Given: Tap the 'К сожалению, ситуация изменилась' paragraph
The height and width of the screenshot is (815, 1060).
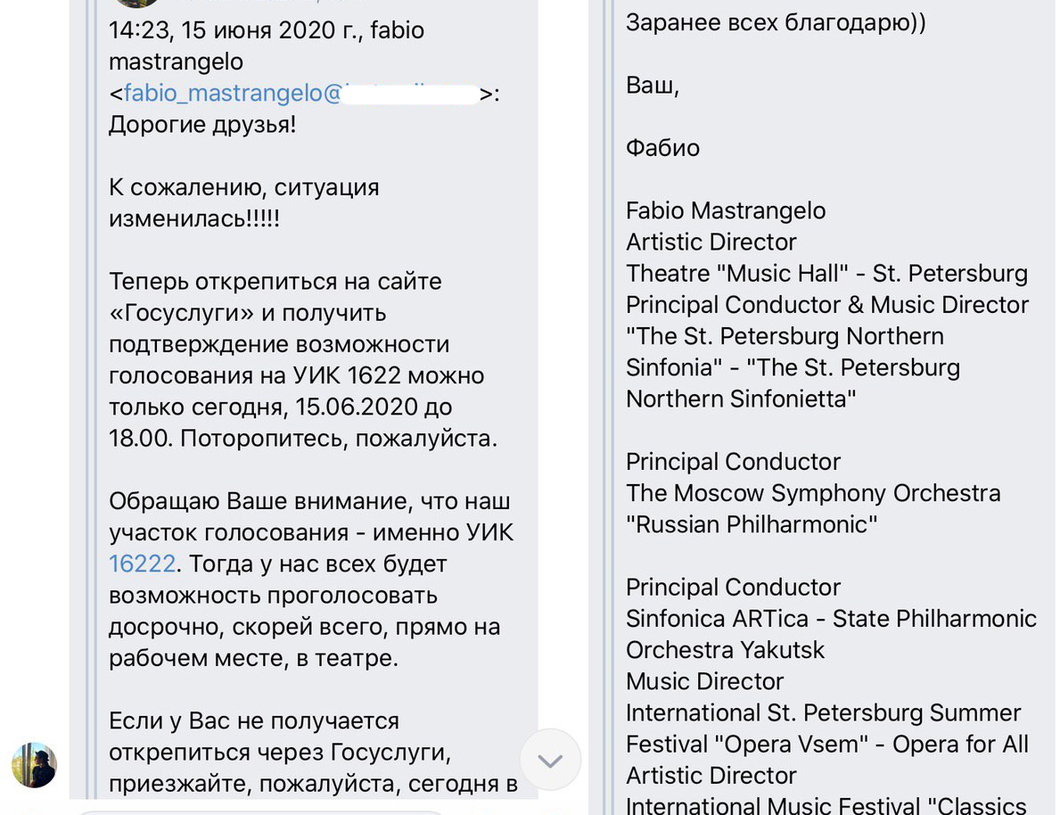Looking at the screenshot, I should [244, 203].
